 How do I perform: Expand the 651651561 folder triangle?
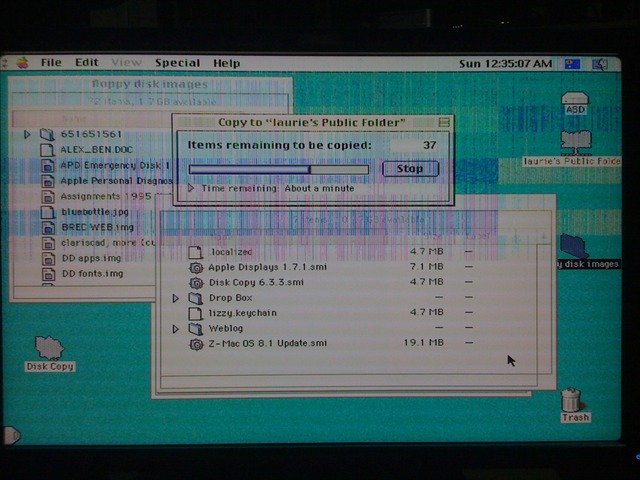(27, 134)
